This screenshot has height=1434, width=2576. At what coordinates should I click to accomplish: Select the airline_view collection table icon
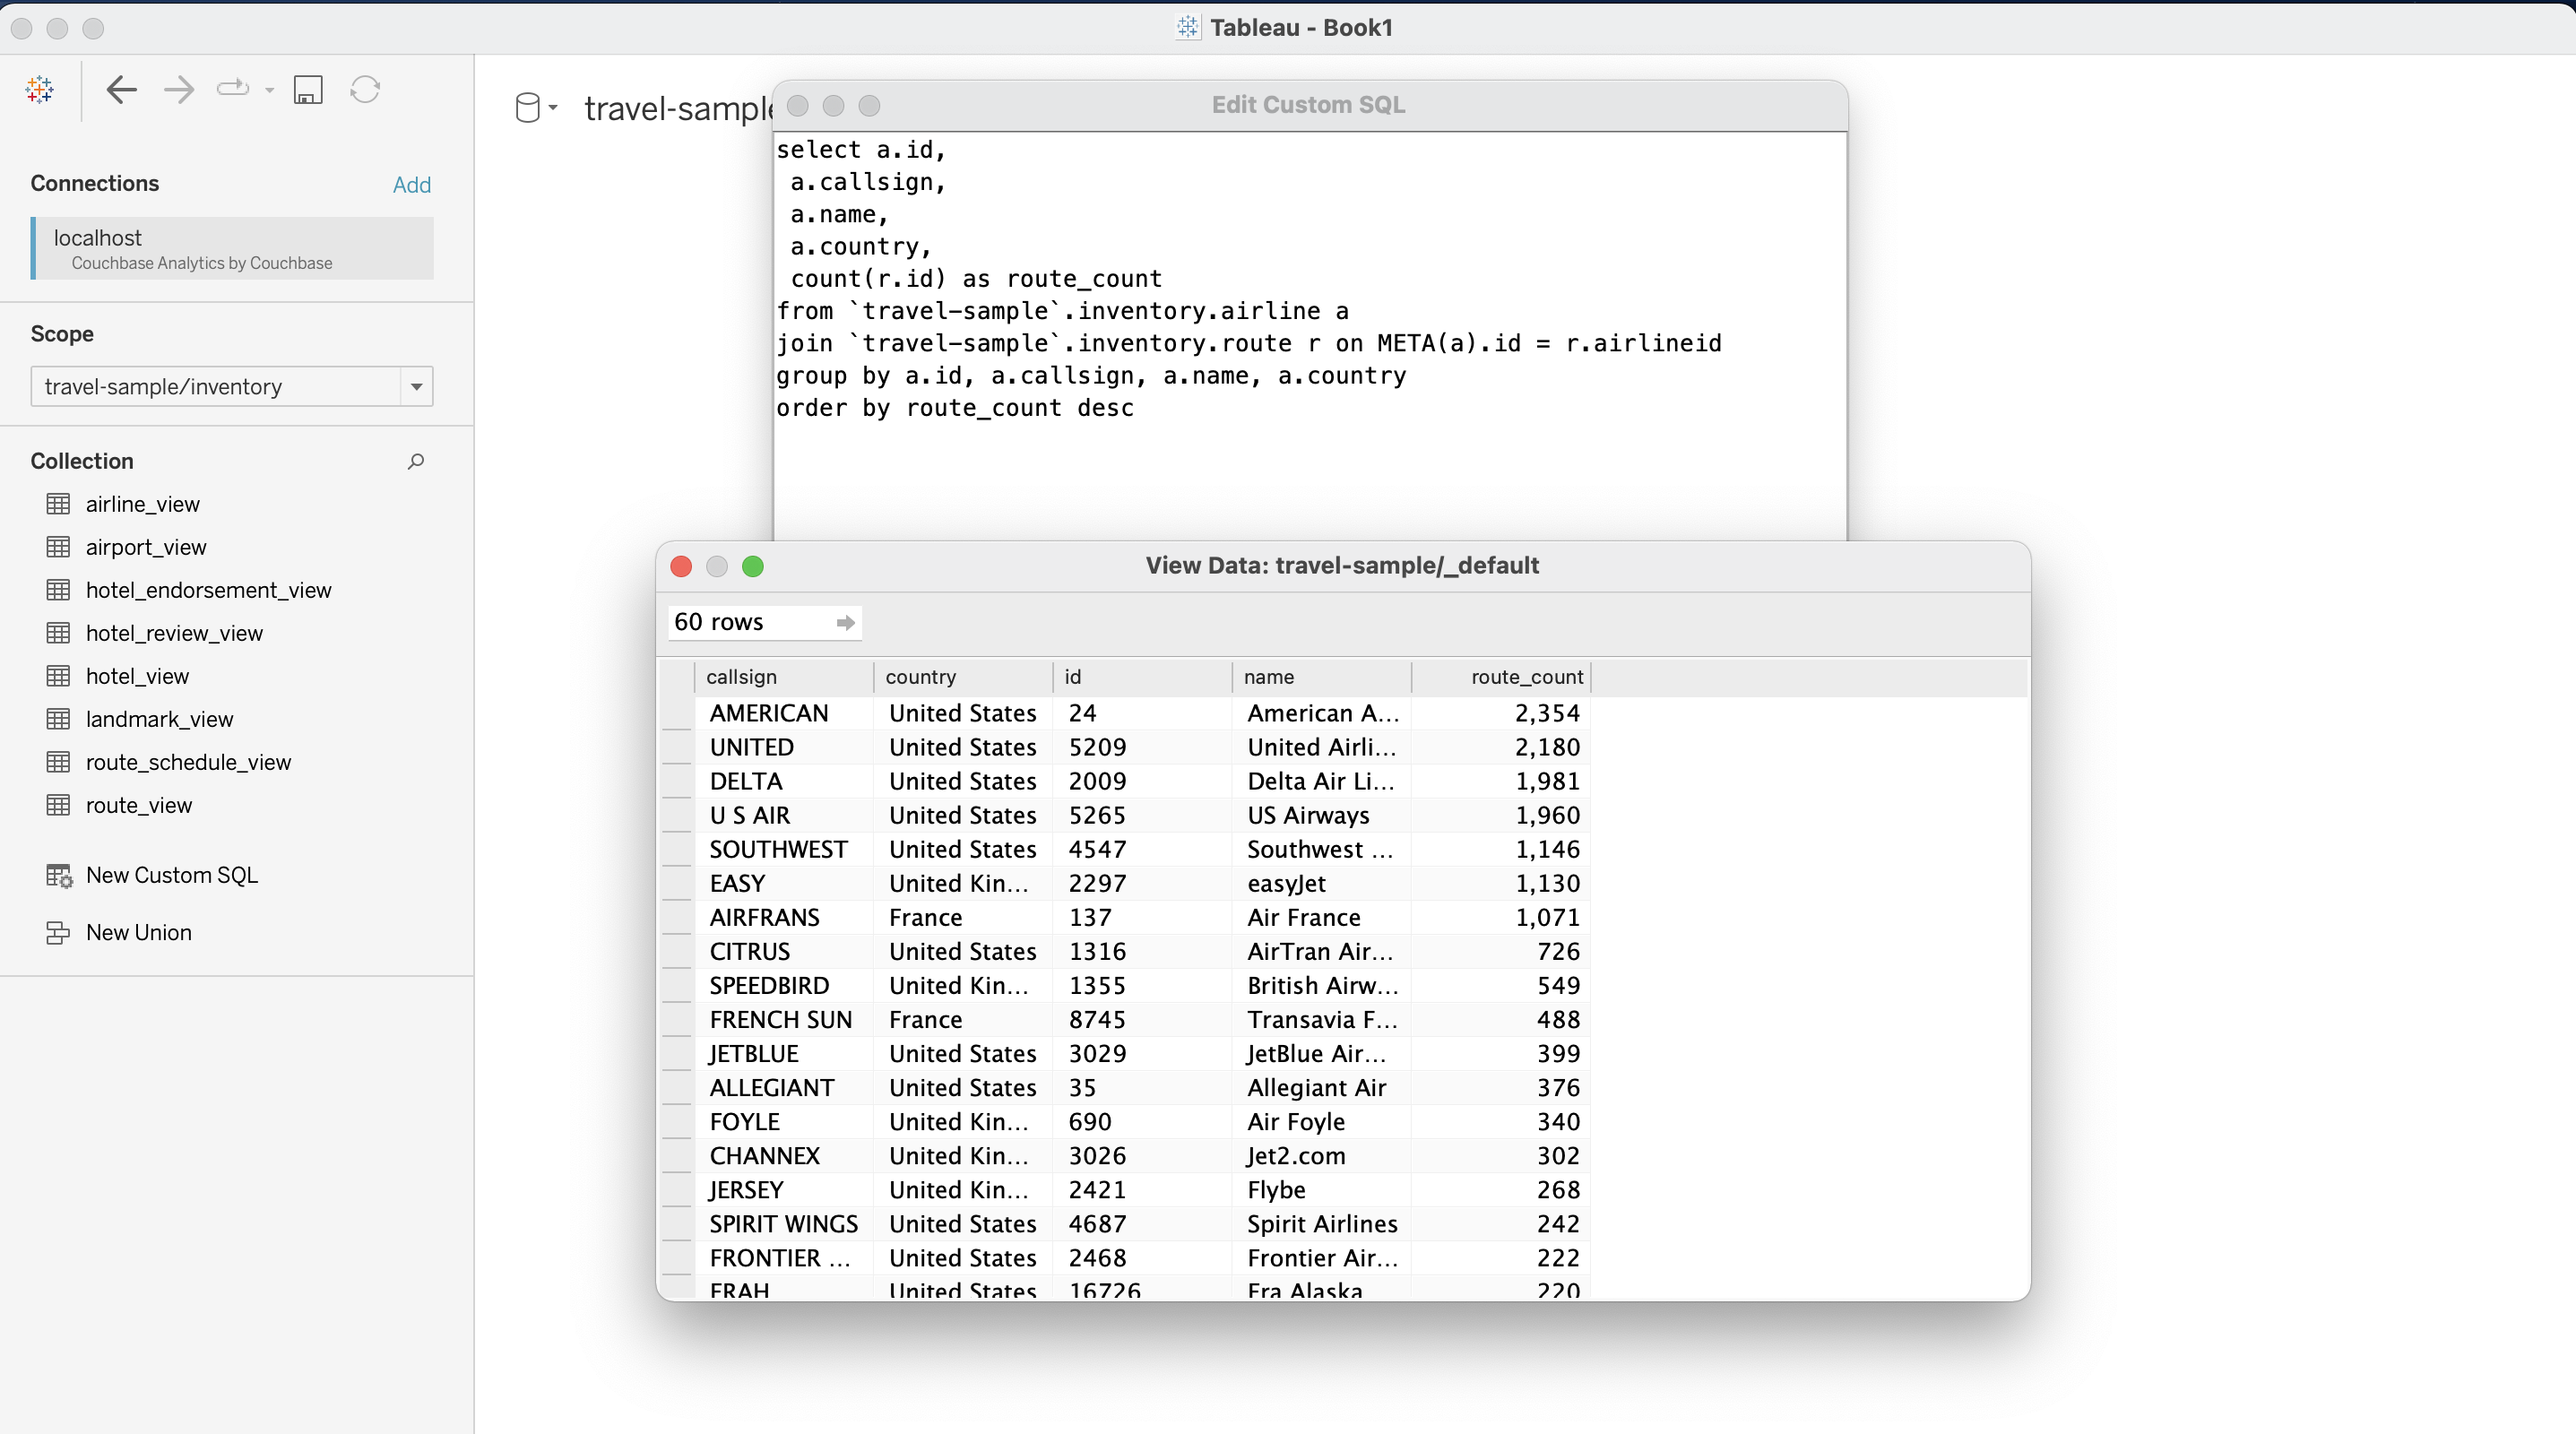58,504
